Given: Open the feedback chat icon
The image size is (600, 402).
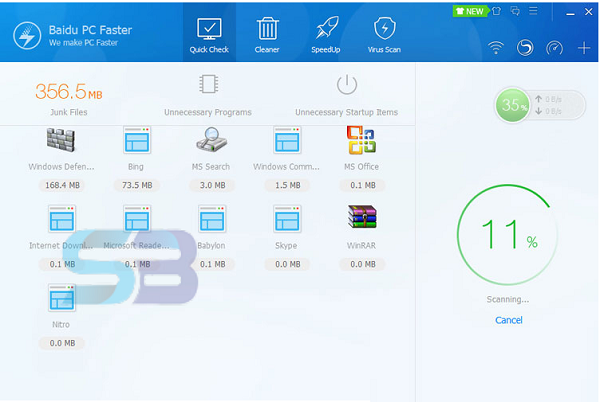Looking at the screenshot, I should (x=515, y=11).
